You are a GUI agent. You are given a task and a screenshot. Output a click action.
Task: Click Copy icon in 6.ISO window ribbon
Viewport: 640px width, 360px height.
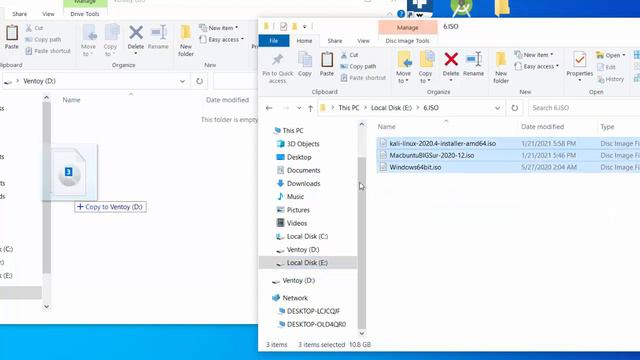point(304,64)
